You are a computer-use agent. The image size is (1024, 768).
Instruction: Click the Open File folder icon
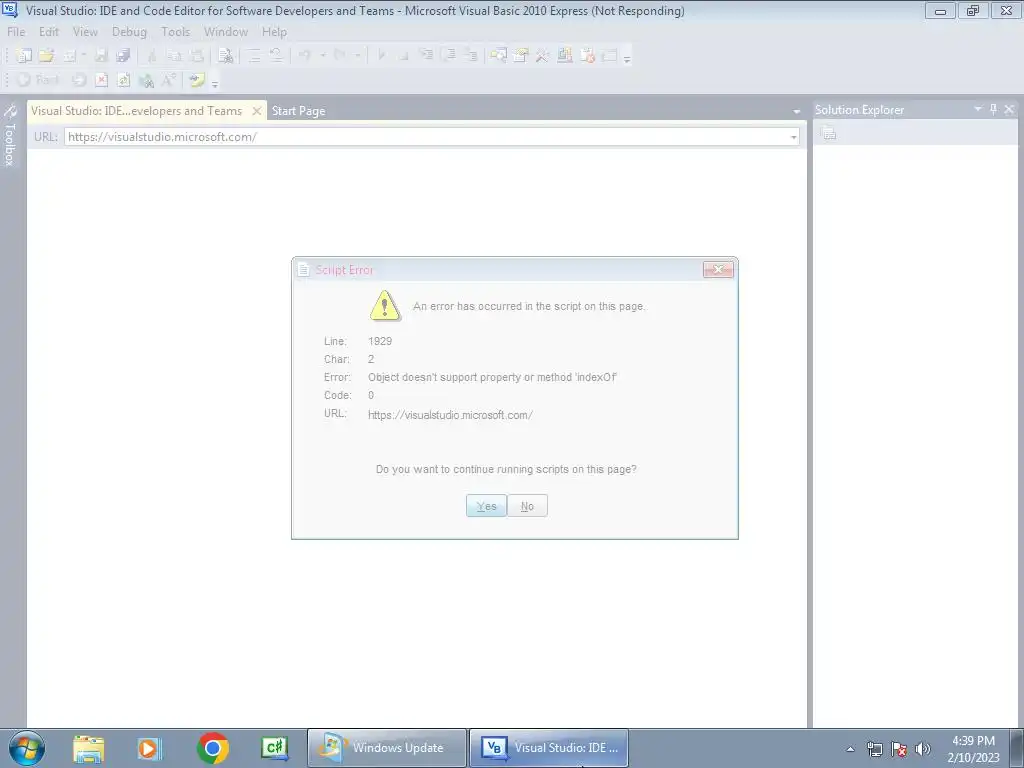(46, 56)
